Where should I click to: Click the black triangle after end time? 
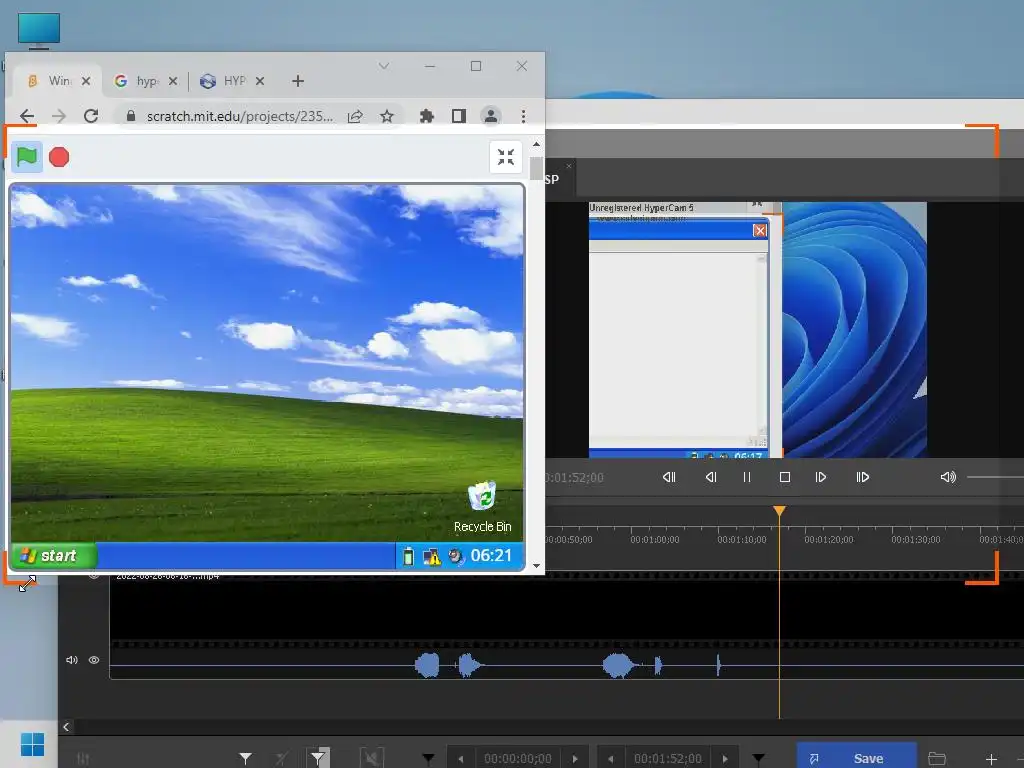pyautogui.click(x=758, y=759)
